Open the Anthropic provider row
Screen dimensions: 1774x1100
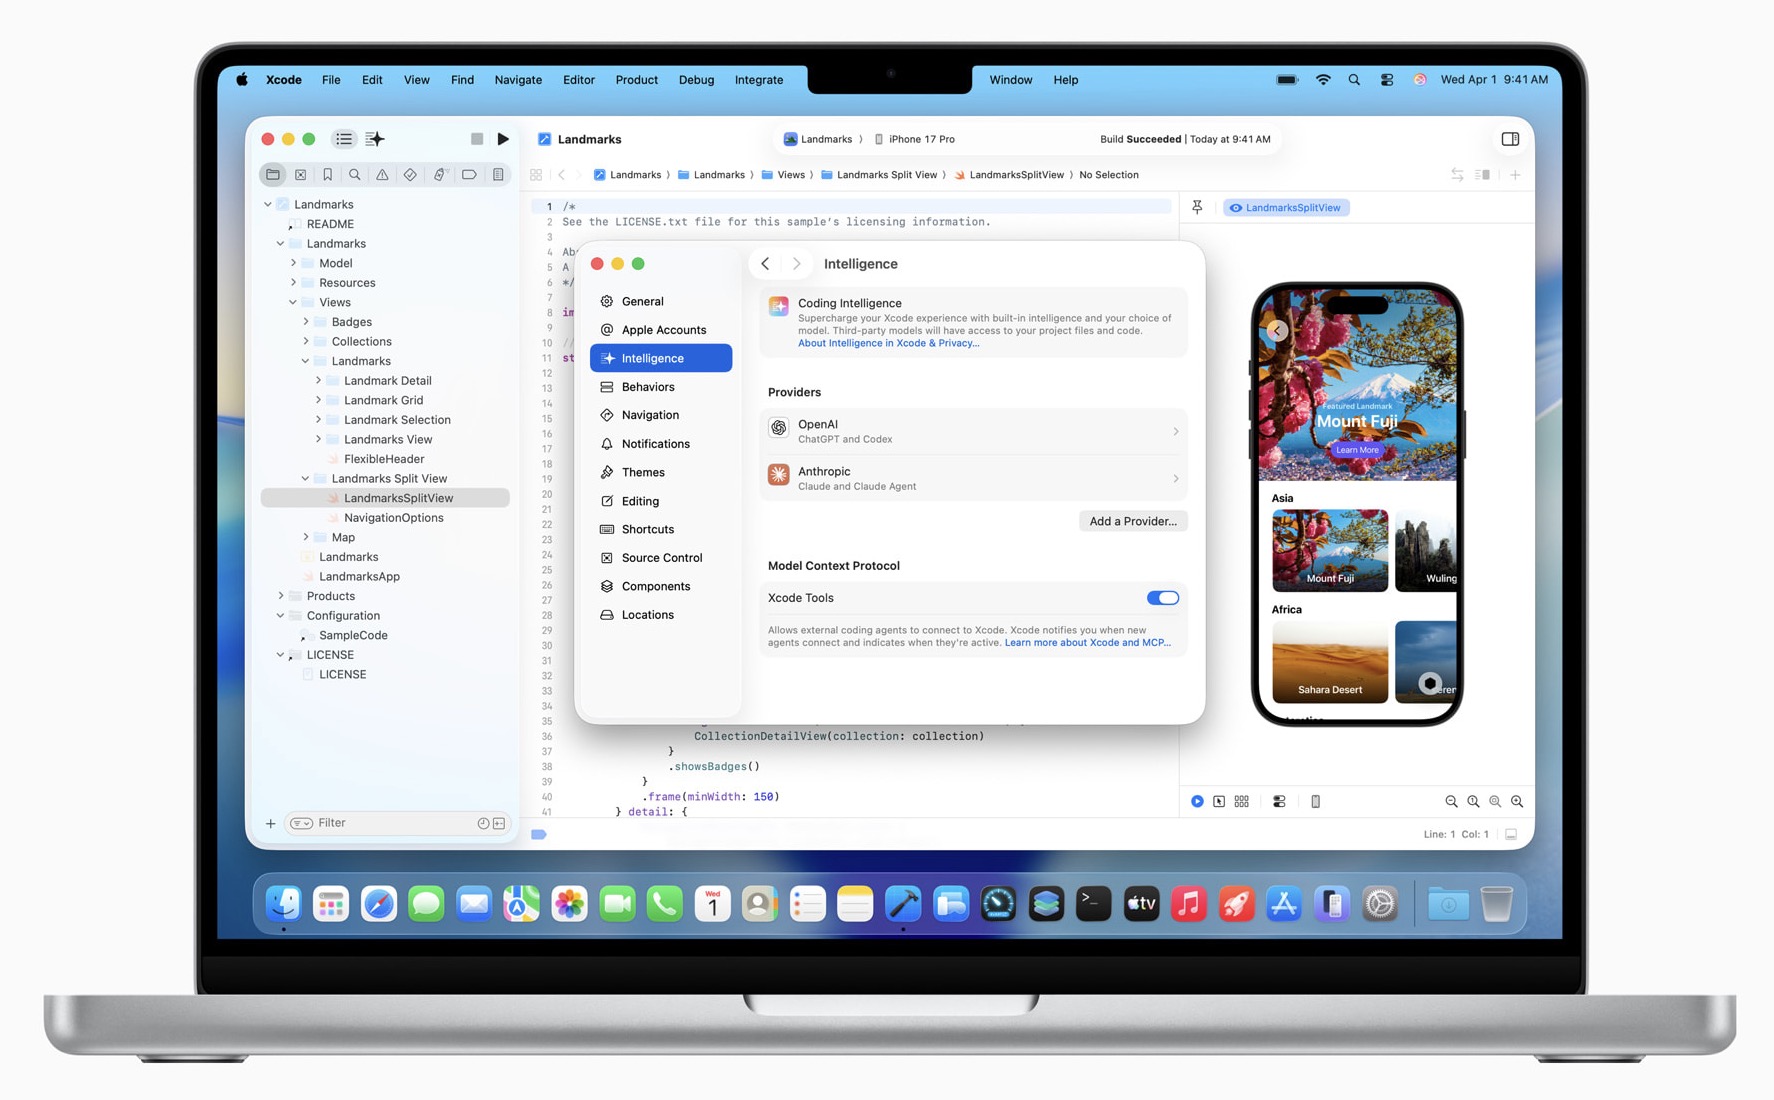973,478
